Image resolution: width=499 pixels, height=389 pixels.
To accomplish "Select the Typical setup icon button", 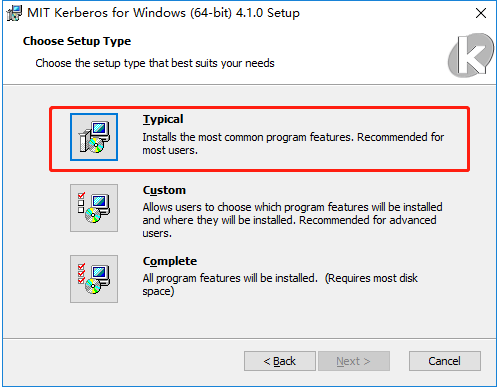I will tap(94, 137).
